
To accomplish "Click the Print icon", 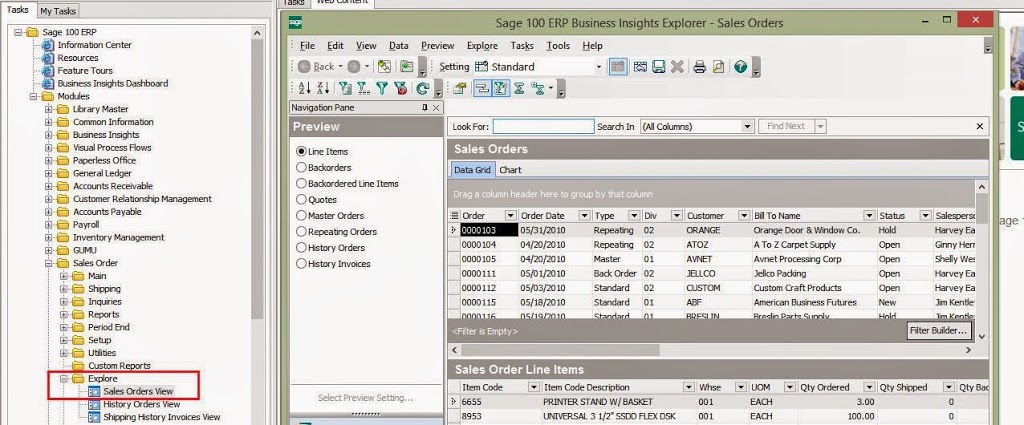I will pos(699,67).
